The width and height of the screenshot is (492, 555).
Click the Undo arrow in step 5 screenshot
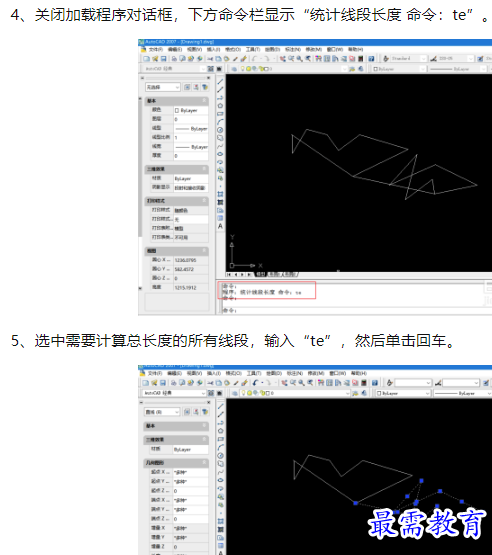point(256,383)
